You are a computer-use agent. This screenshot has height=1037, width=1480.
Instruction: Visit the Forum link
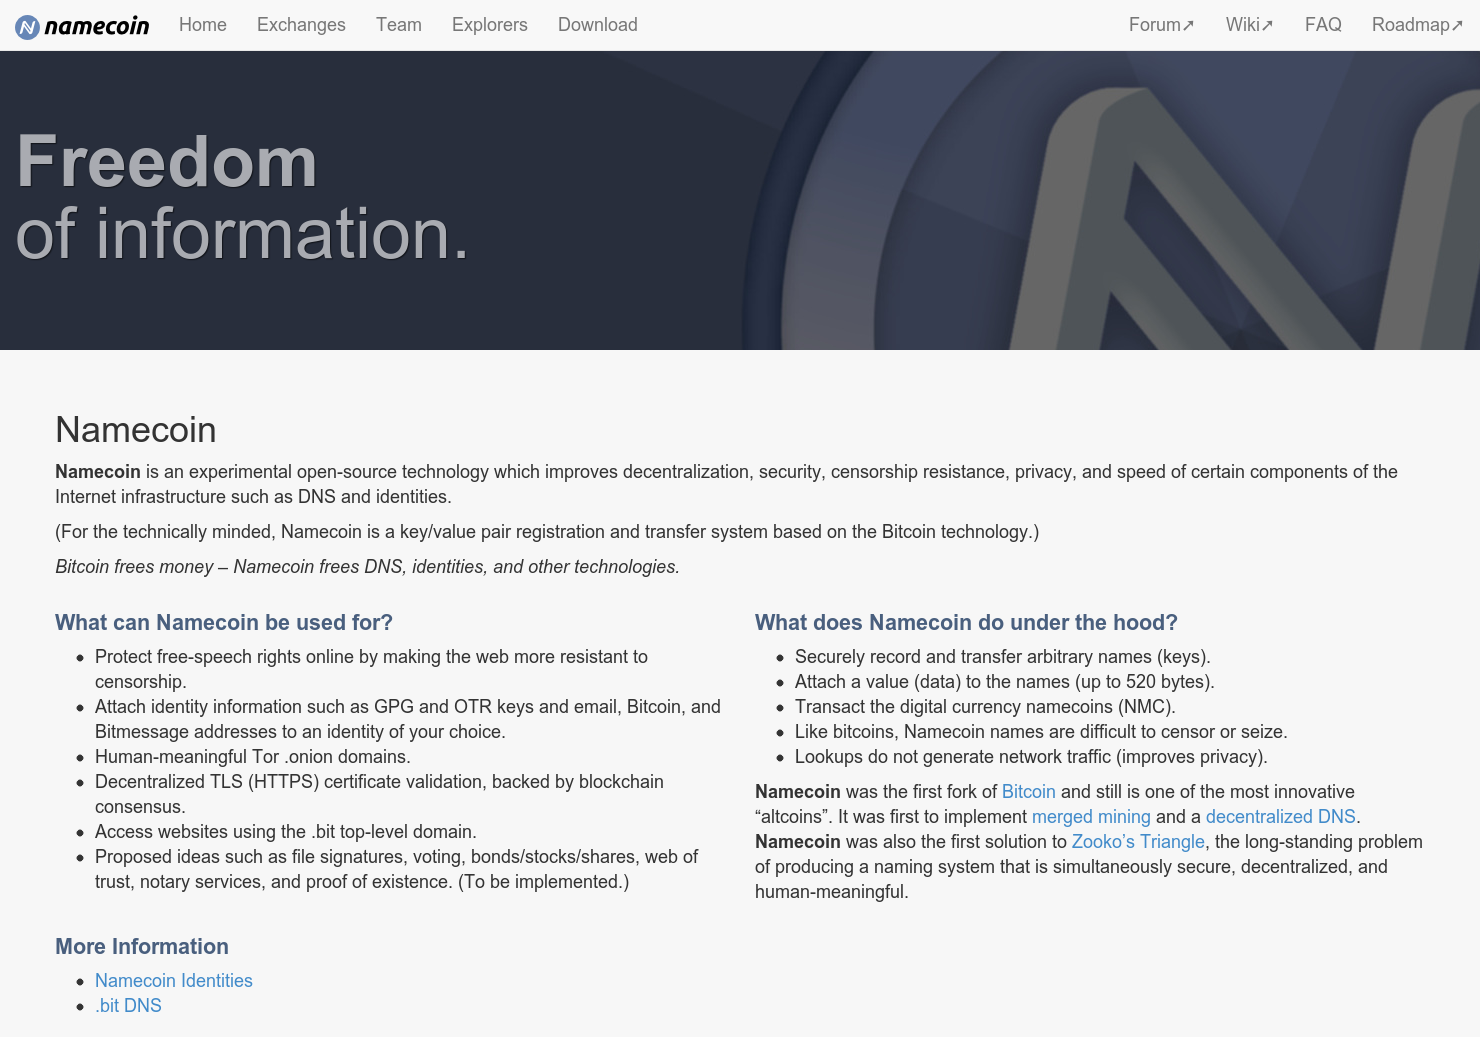pos(1153,25)
